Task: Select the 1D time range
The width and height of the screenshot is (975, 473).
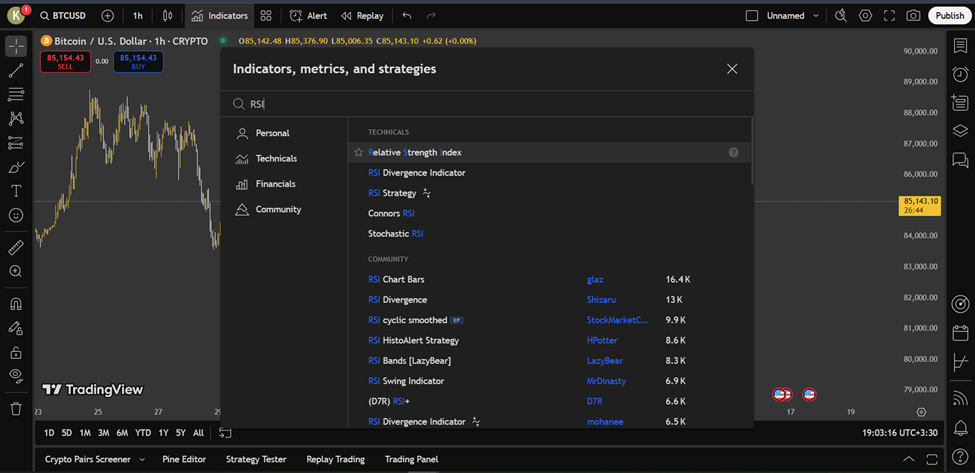Action: 49,433
